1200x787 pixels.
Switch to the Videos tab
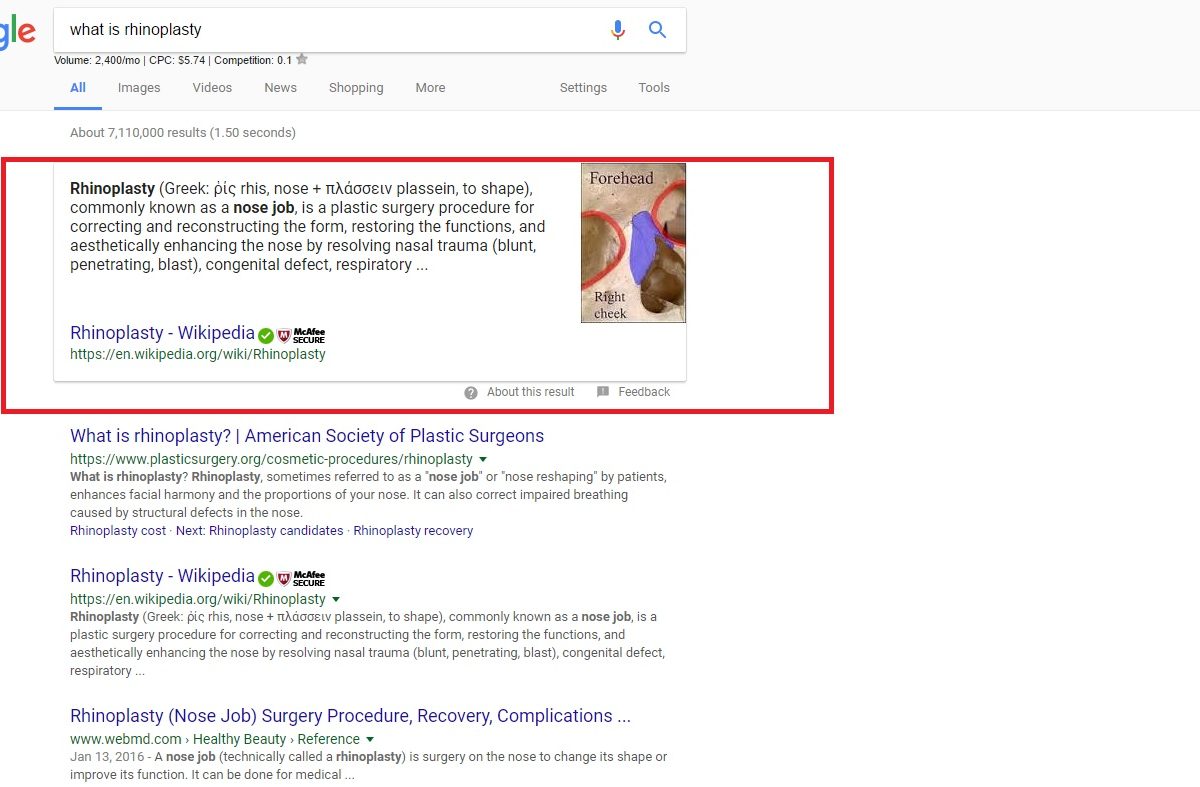[x=212, y=88]
